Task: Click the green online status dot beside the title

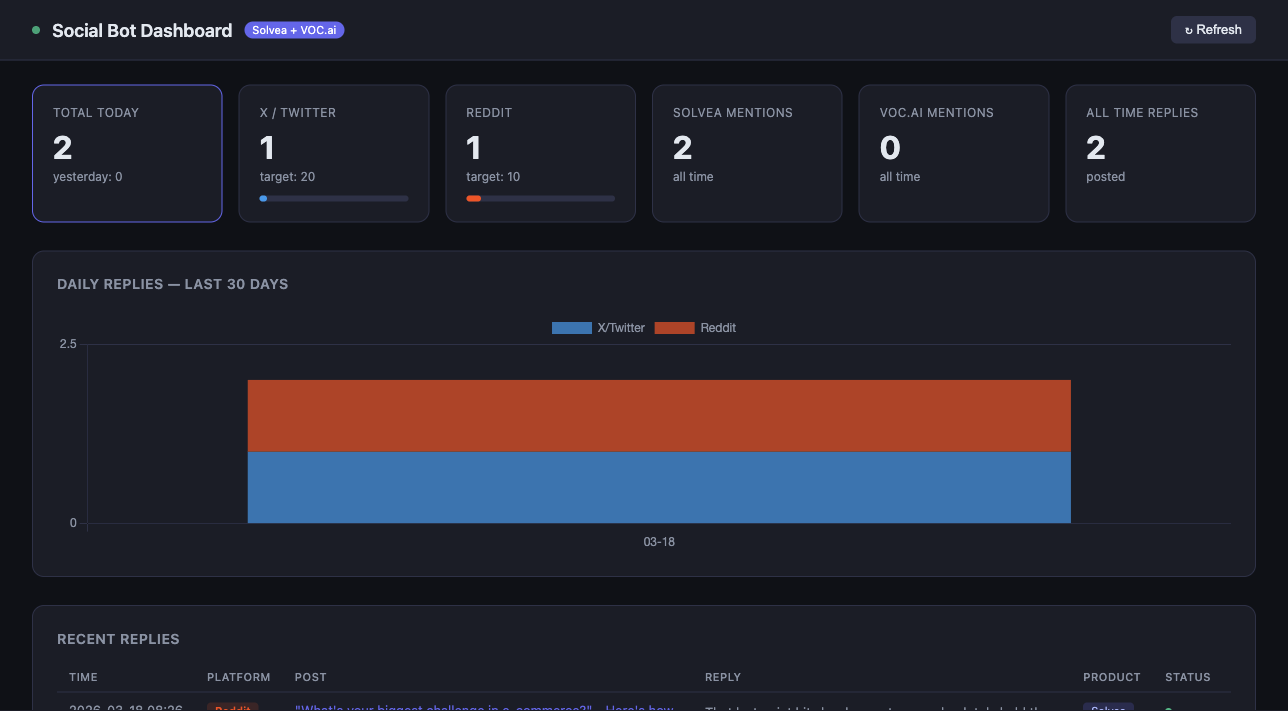Action: click(35, 31)
